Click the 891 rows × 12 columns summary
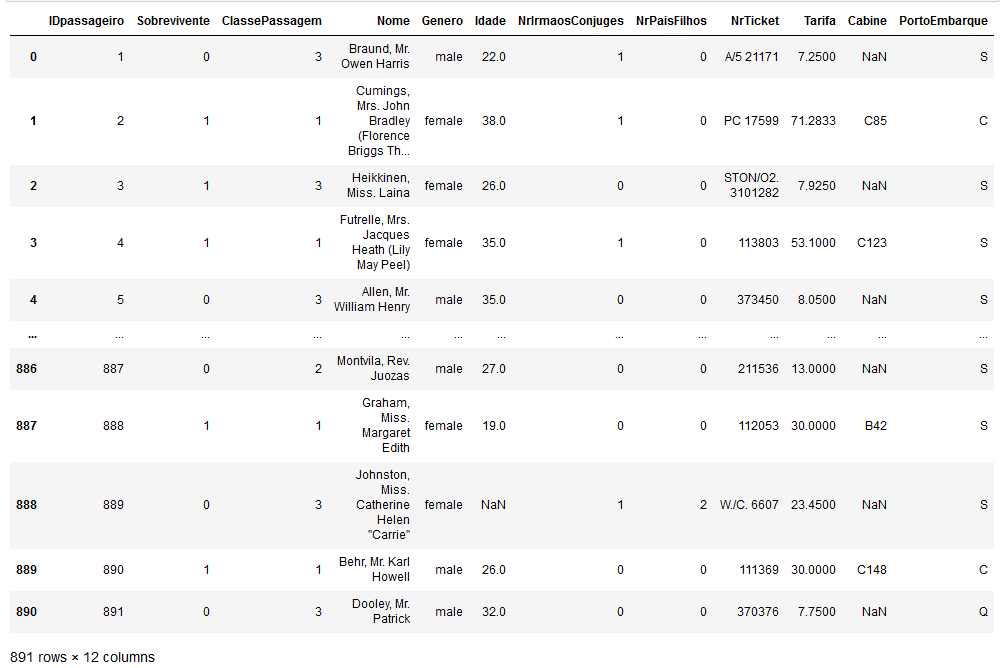 point(83,657)
